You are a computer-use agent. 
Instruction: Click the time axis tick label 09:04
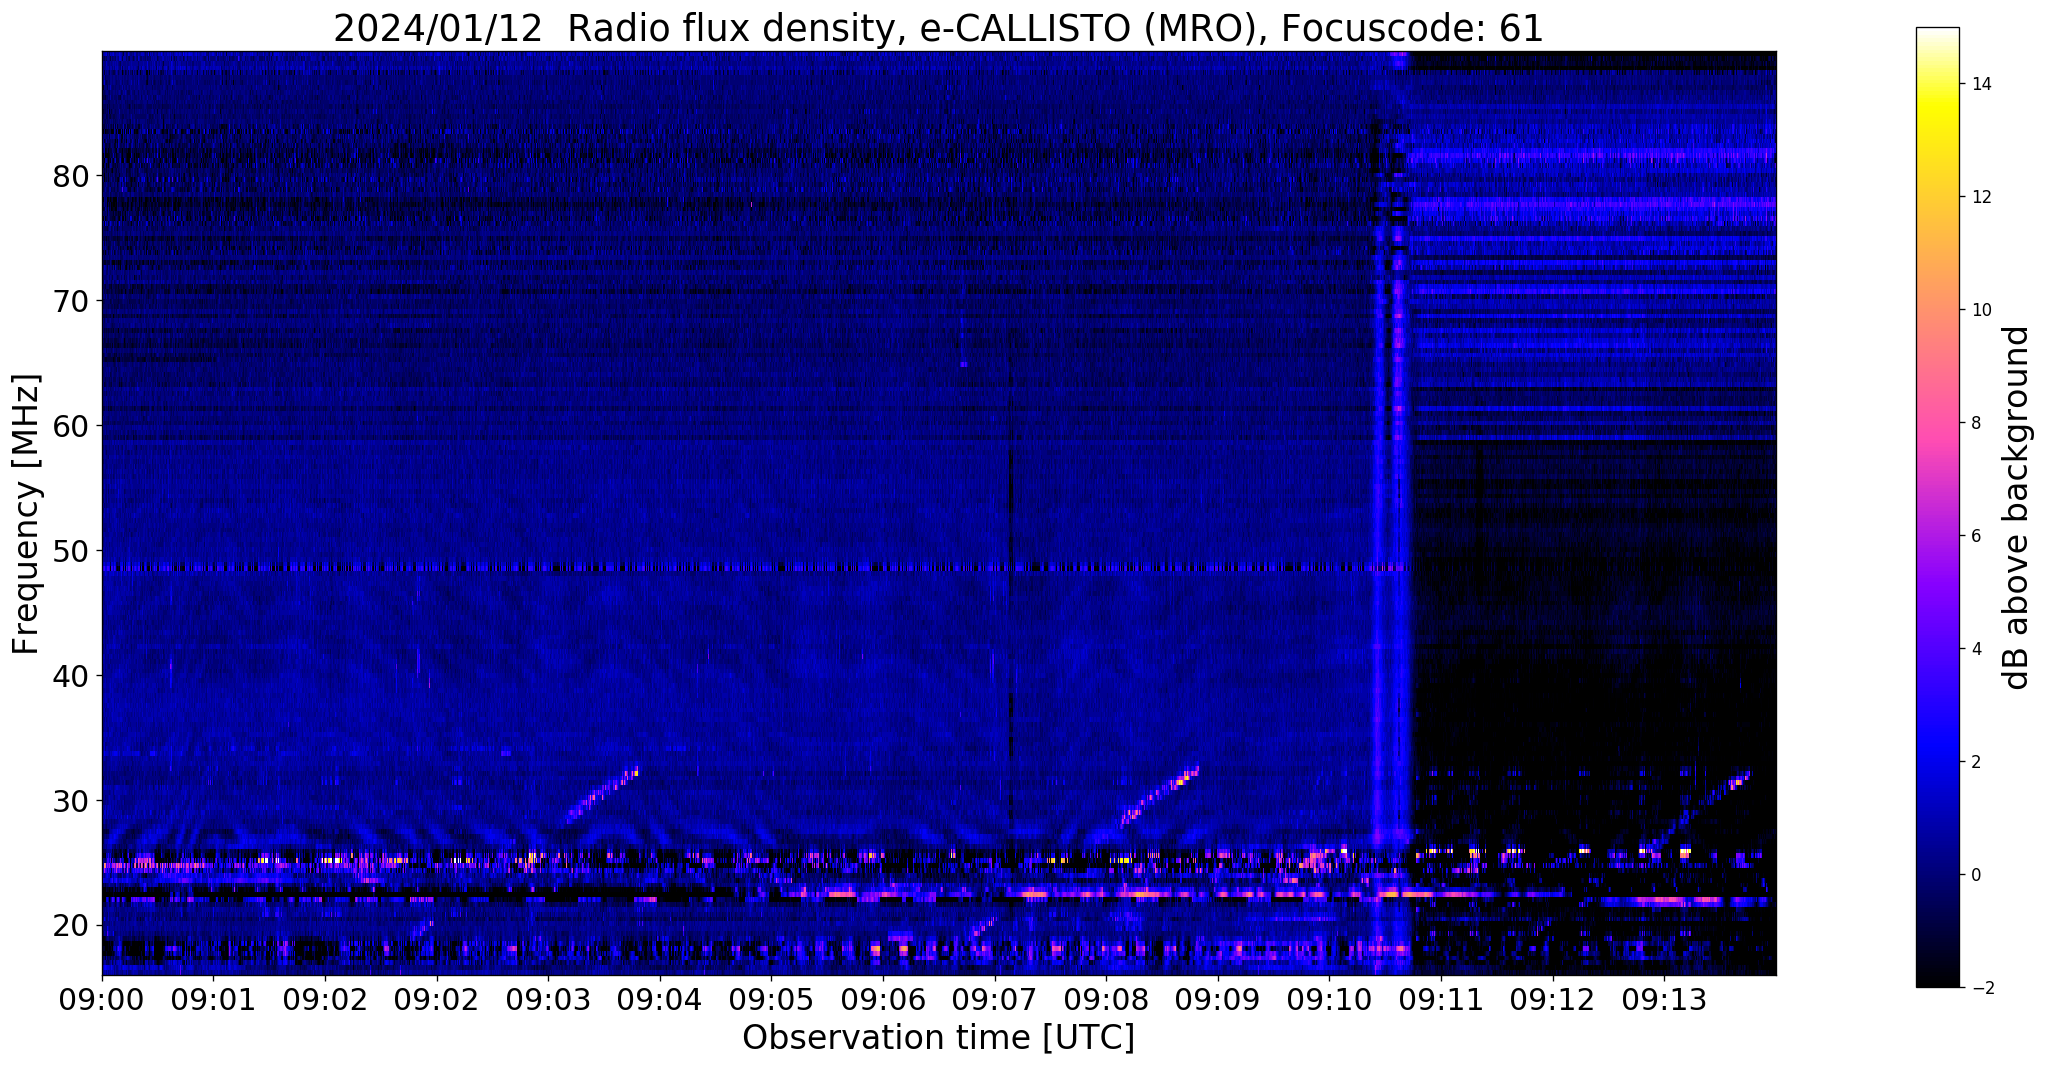pyautogui.click(x=659, y=999)
